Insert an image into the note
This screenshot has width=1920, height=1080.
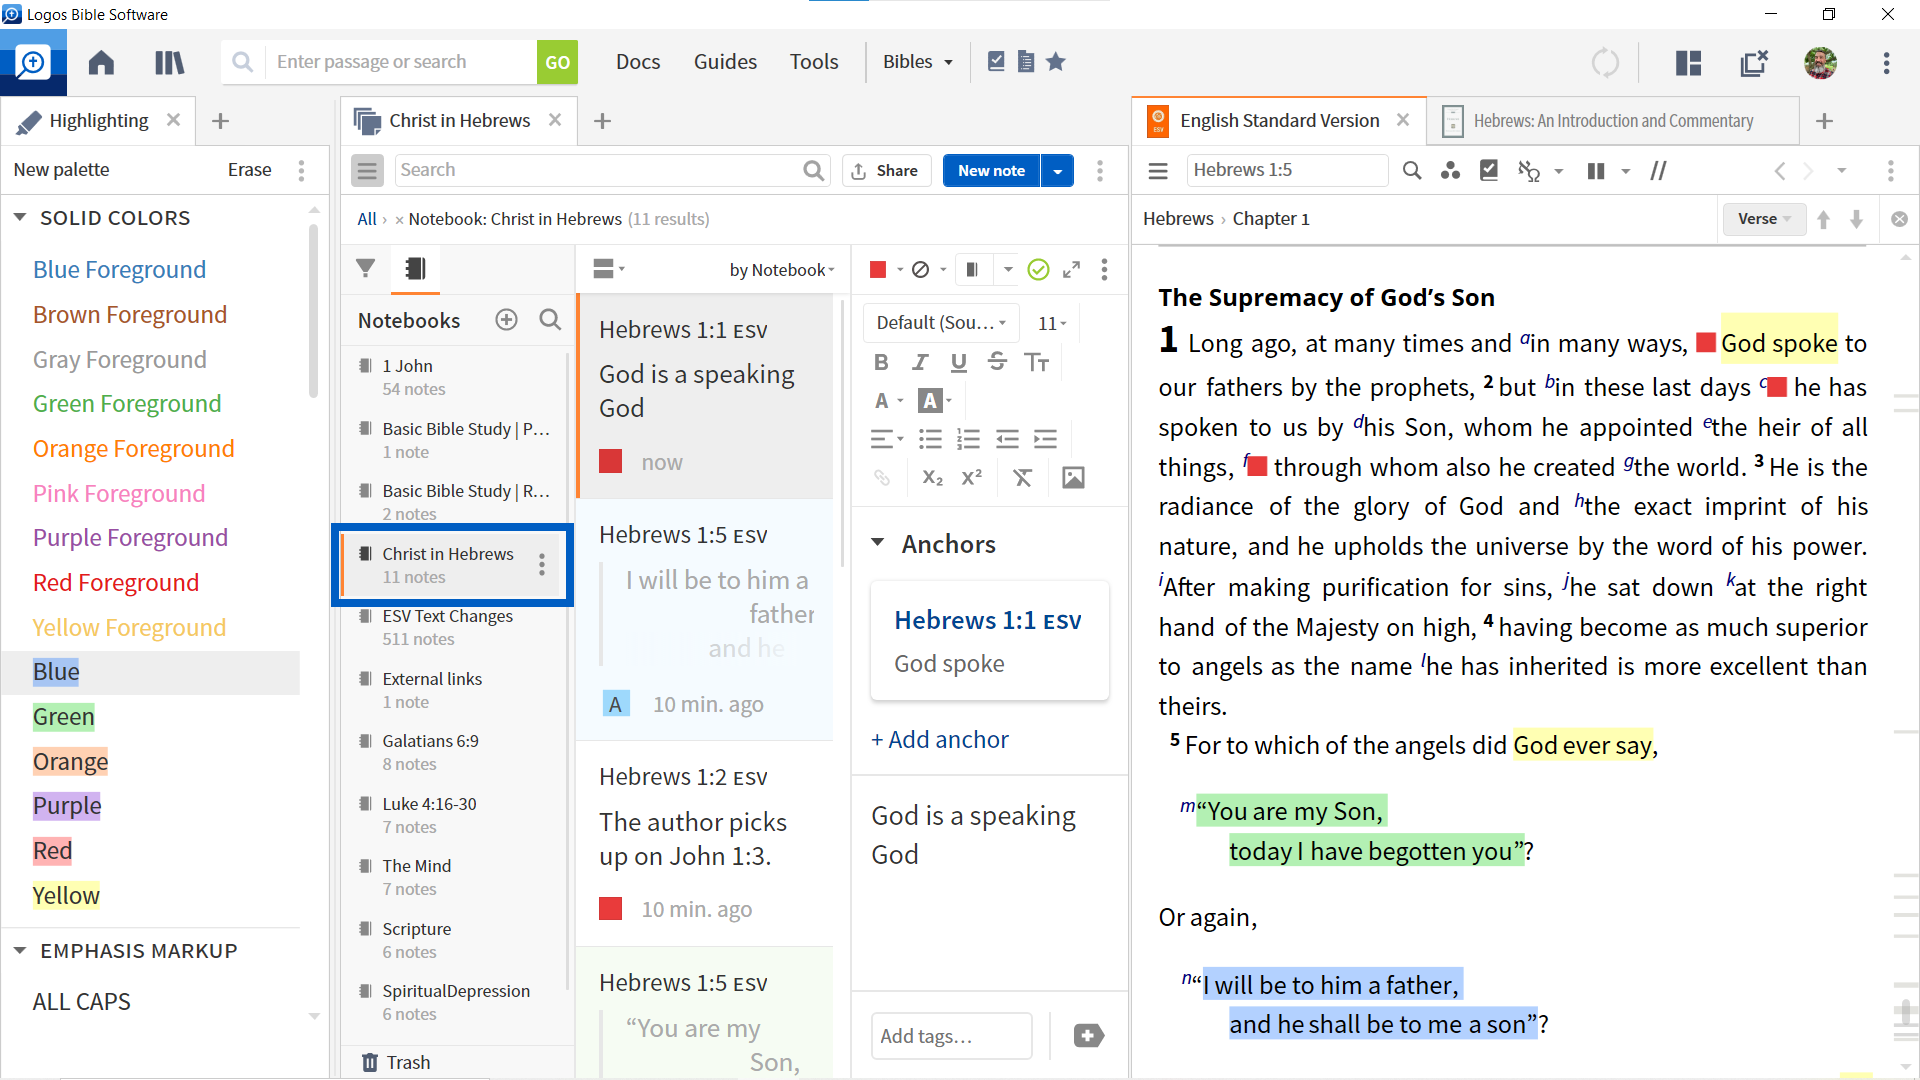point(1073,477)
